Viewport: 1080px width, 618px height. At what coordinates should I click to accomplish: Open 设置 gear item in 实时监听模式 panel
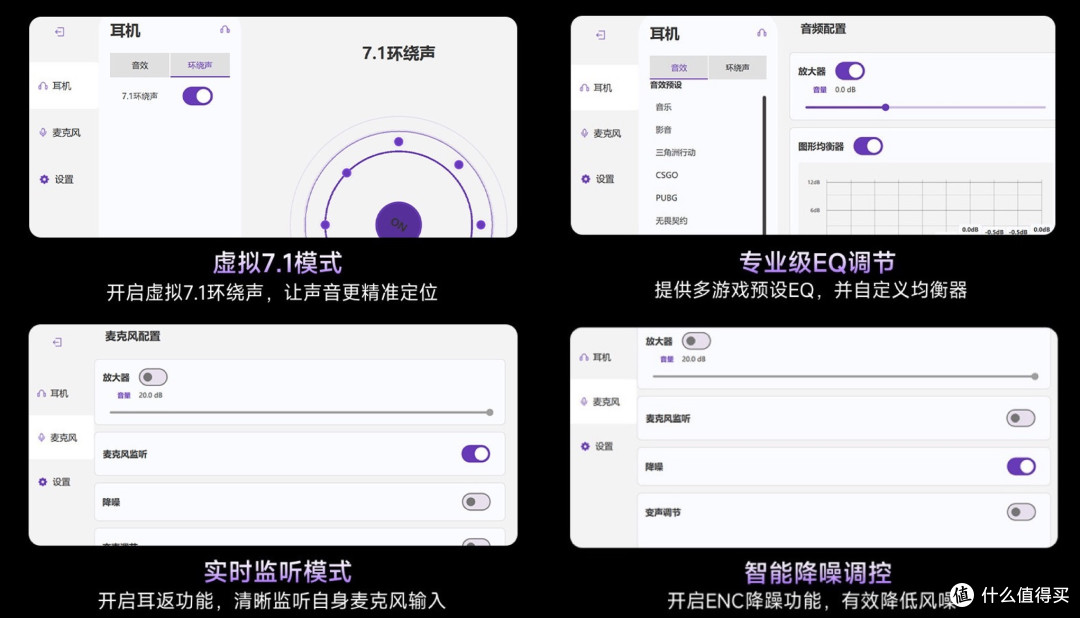[54, 482]
